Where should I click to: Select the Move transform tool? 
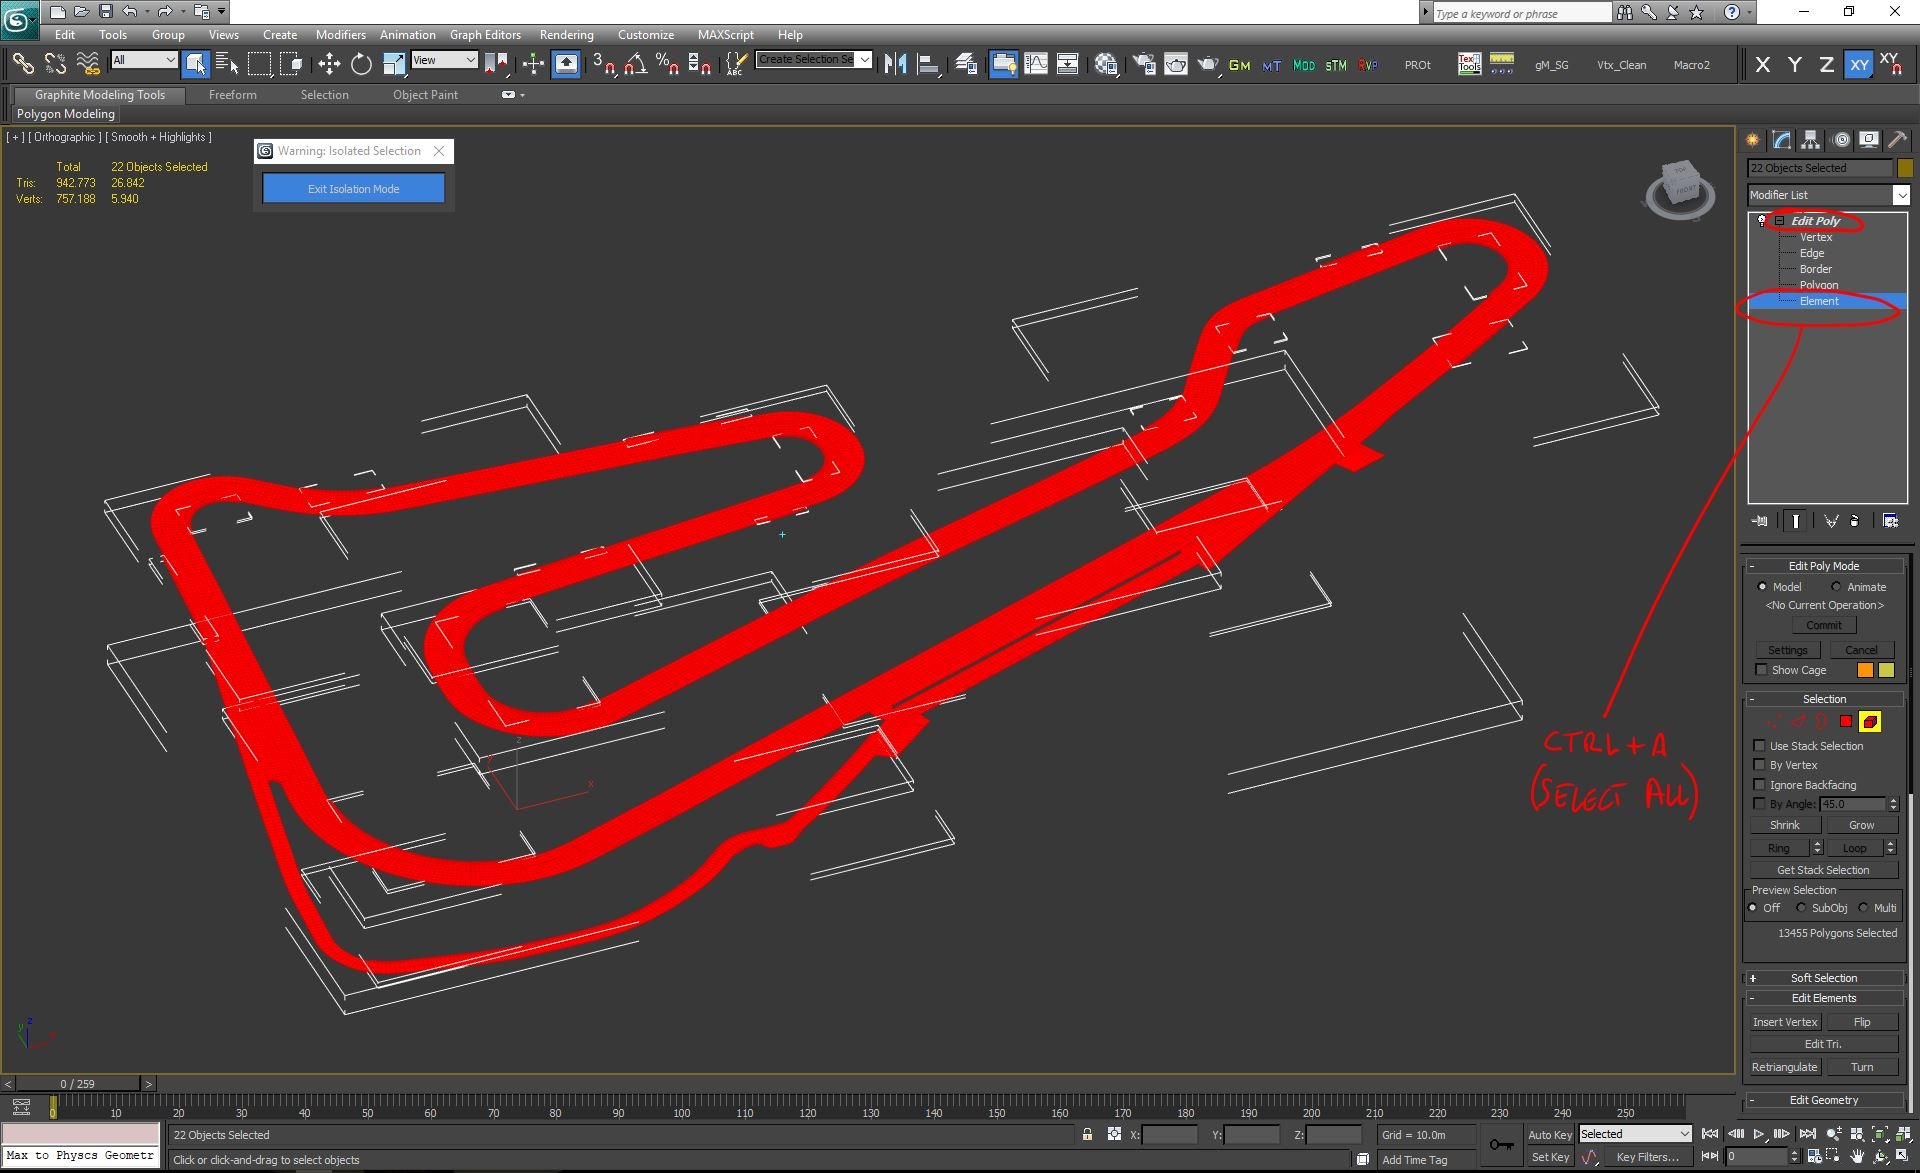(x=329, y=65)
